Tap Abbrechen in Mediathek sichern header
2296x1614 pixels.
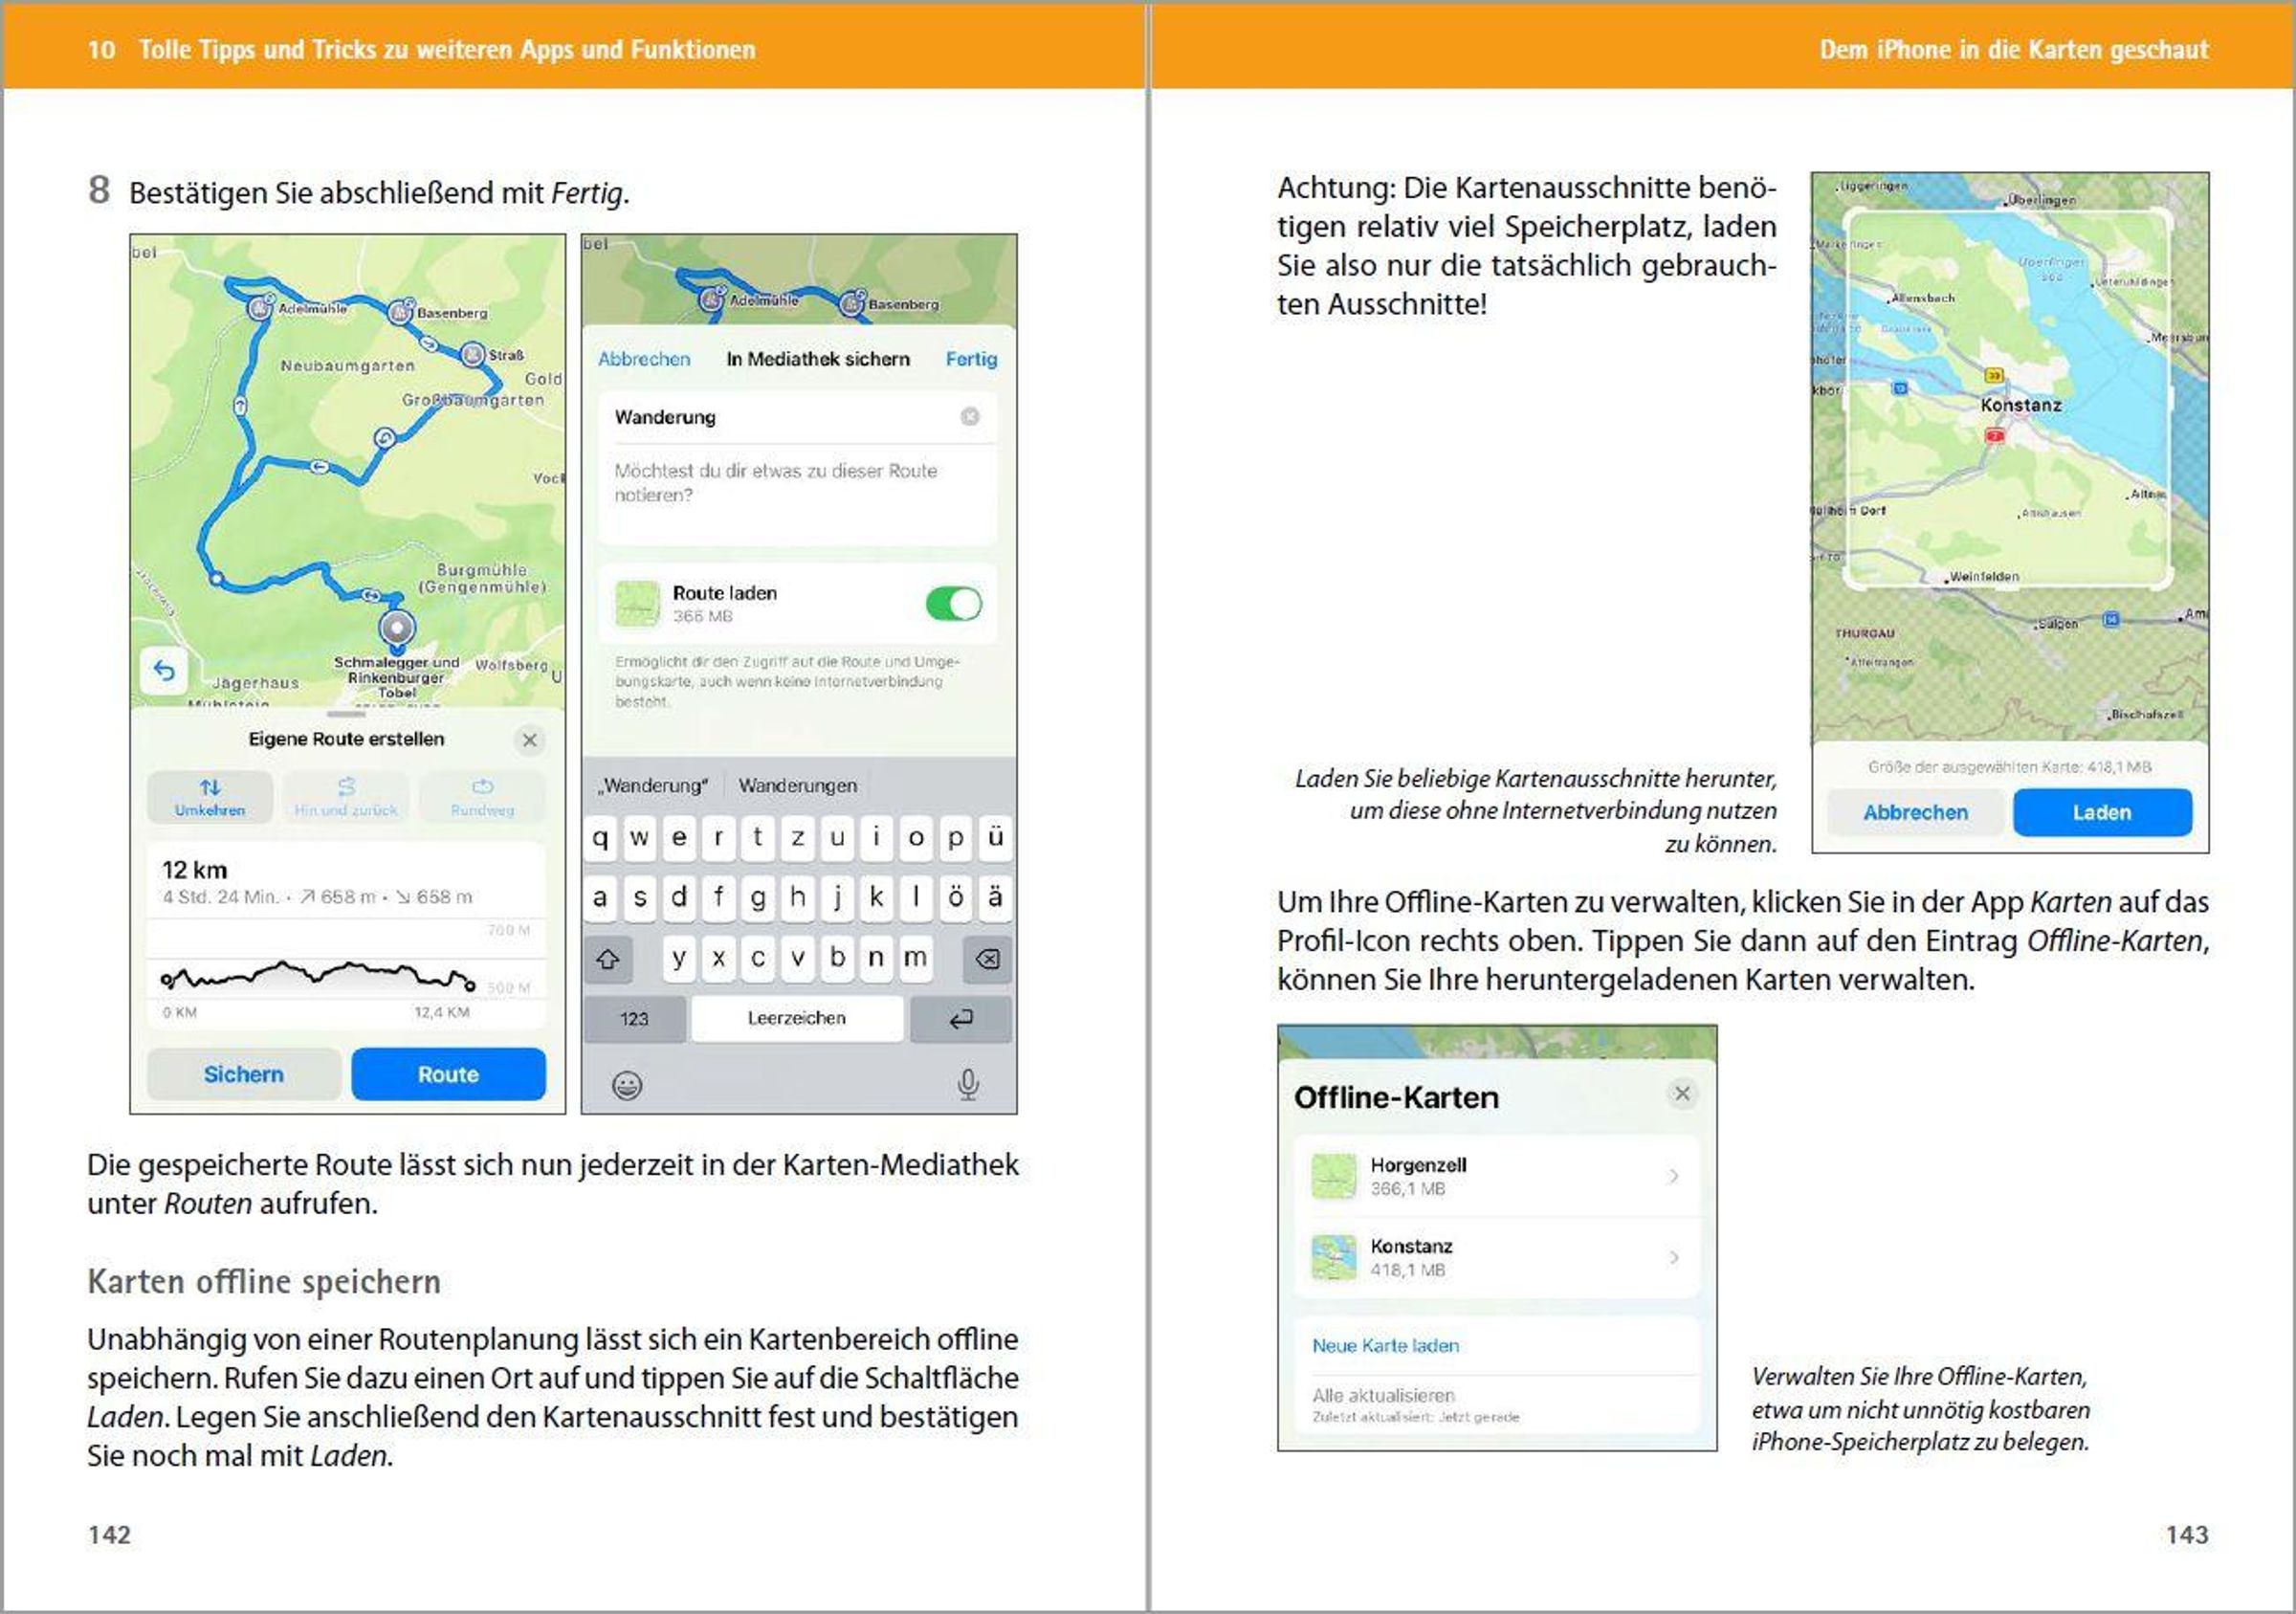644,359
